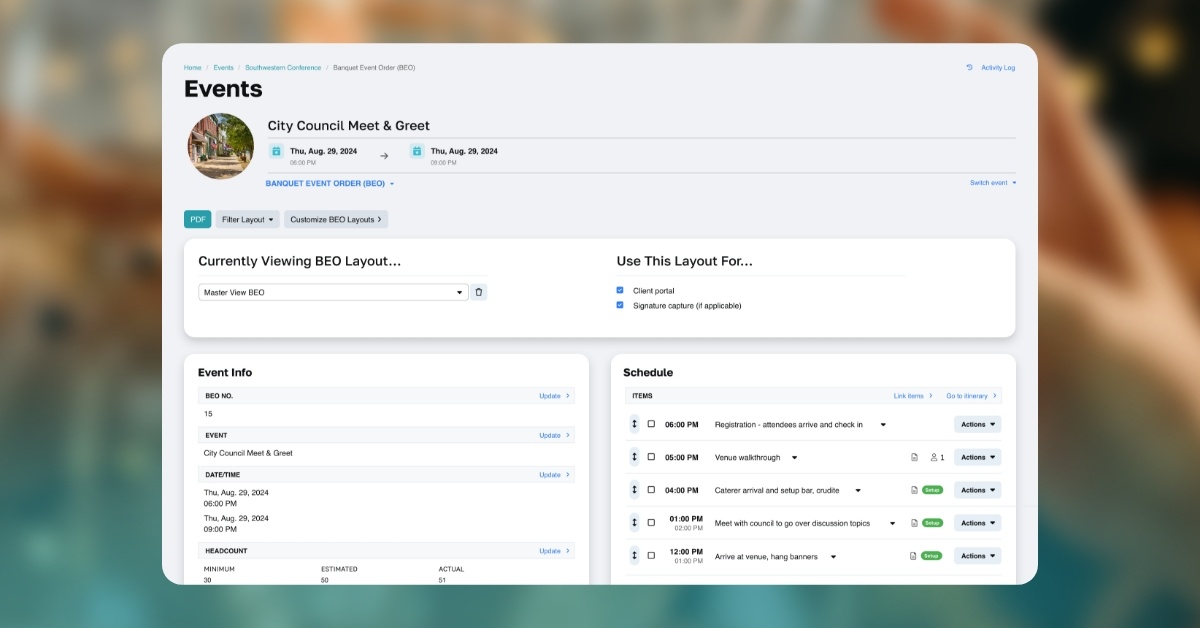Click the event street photo thumbnail
This screenshot has height=628, width=1200.
click(x=221, y=146)
